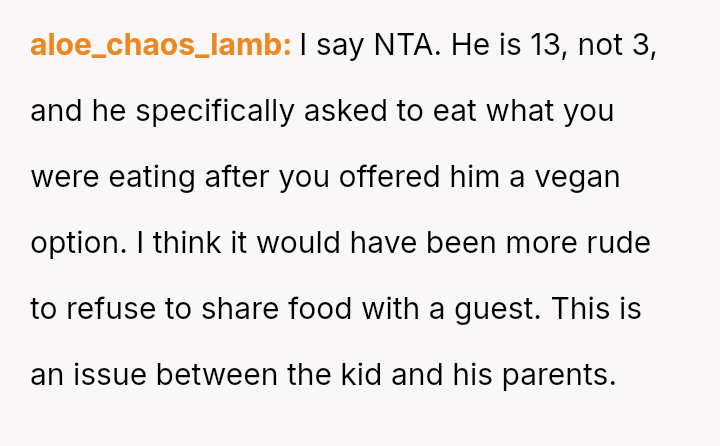Click the word "option." starting the fourth line
The image size is (720, 446).
tap(79, 243)
